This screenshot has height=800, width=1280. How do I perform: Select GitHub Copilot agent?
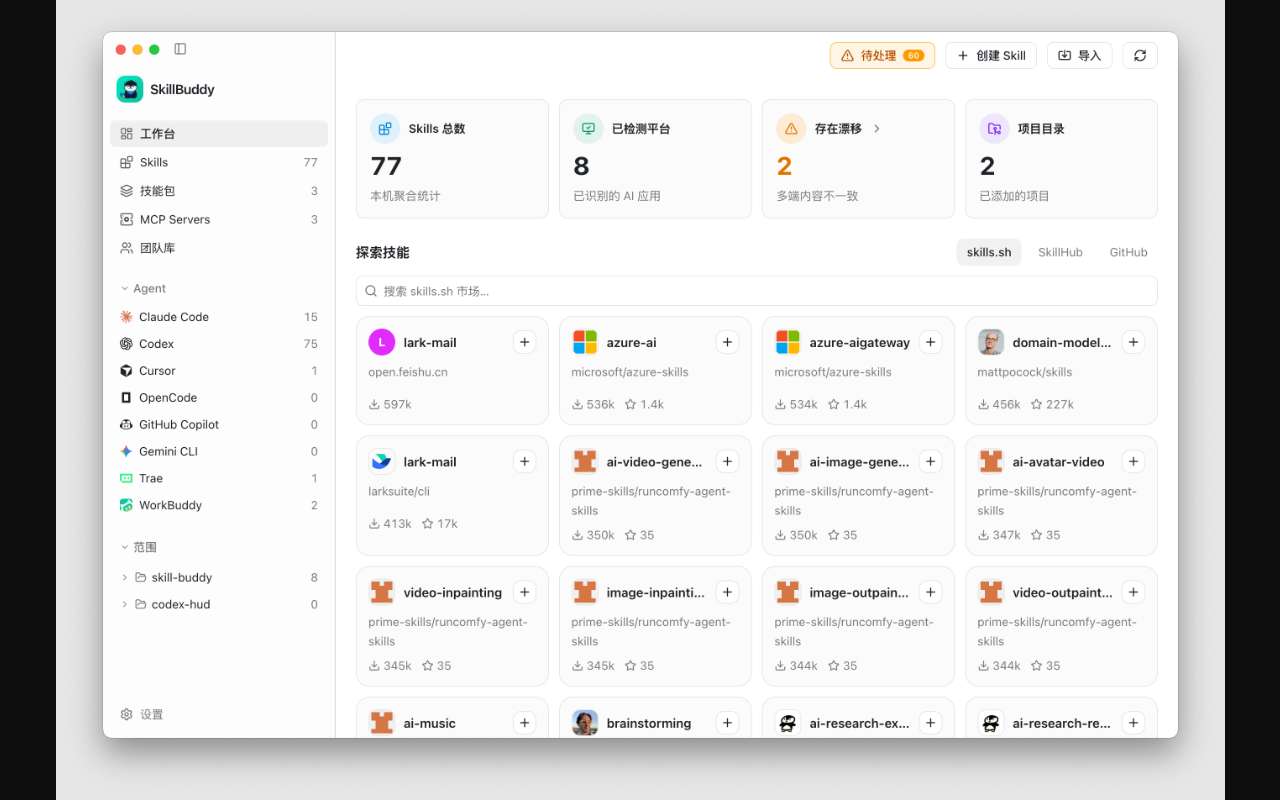(x=219, y=425)
